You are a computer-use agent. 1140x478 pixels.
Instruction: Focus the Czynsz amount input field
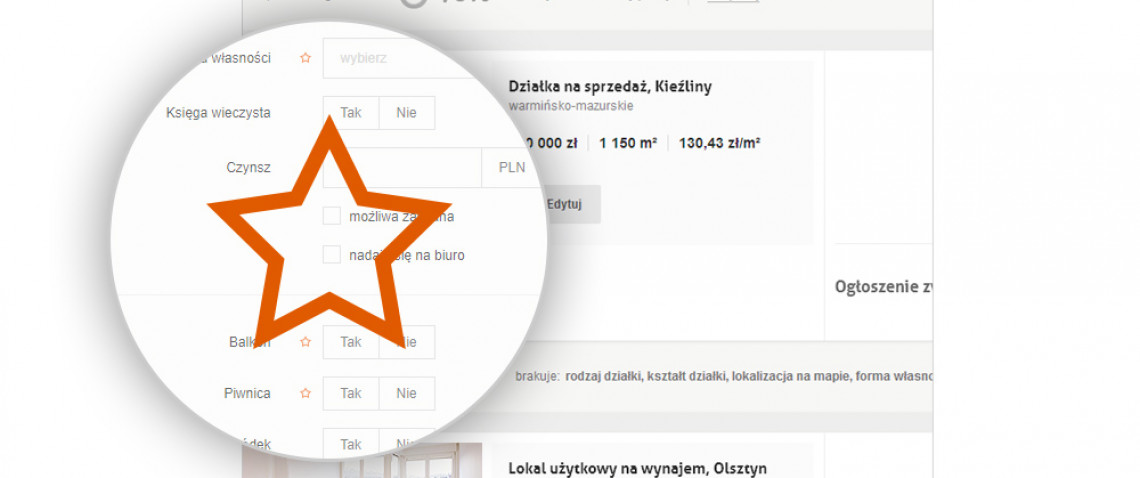(x=402, y=167)
